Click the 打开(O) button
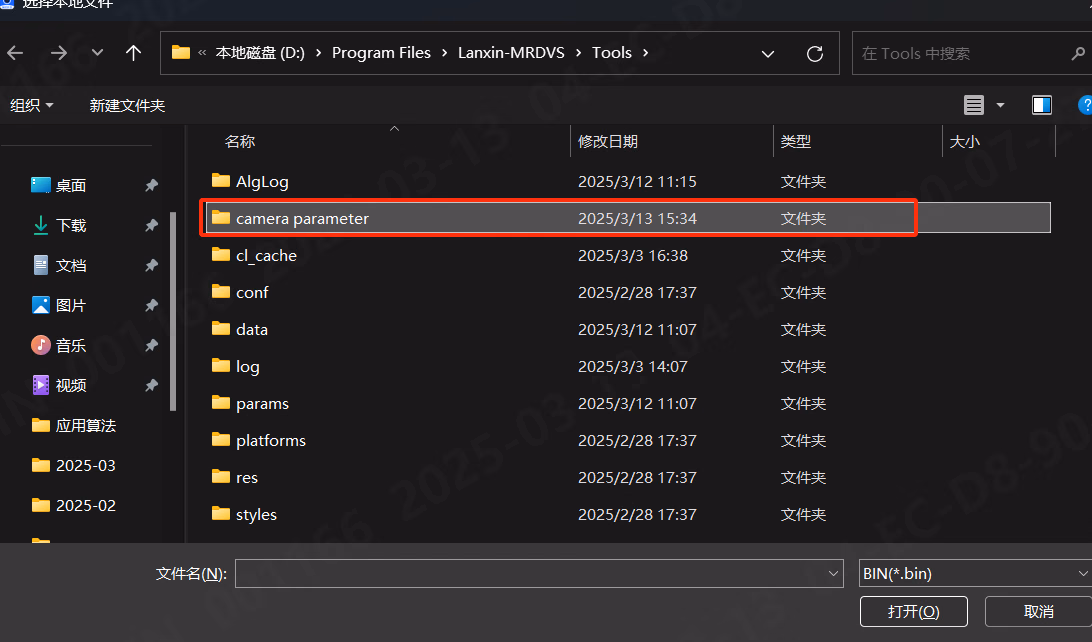The width and height of the screenshot is (1092, 642). tap(914, 611)
